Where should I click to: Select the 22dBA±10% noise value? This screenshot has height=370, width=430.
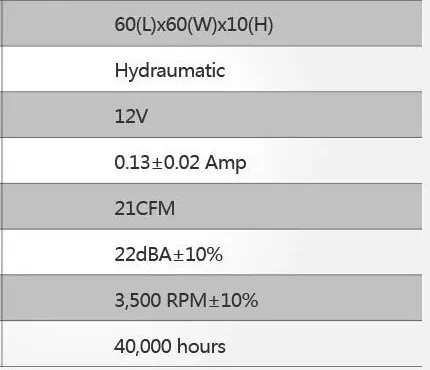(169, 254)
